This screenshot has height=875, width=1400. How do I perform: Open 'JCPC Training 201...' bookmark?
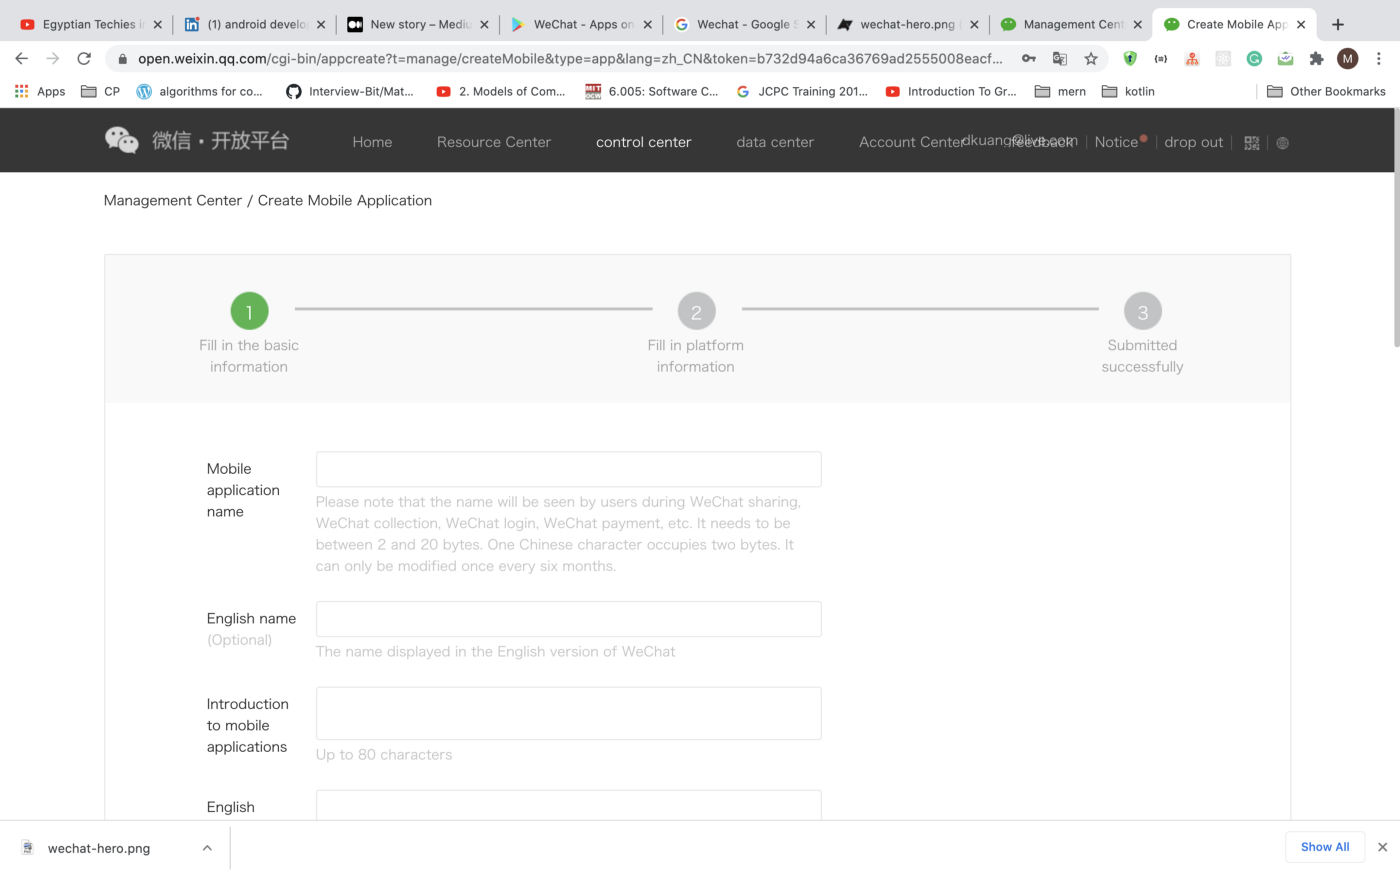tap(802, 91)
